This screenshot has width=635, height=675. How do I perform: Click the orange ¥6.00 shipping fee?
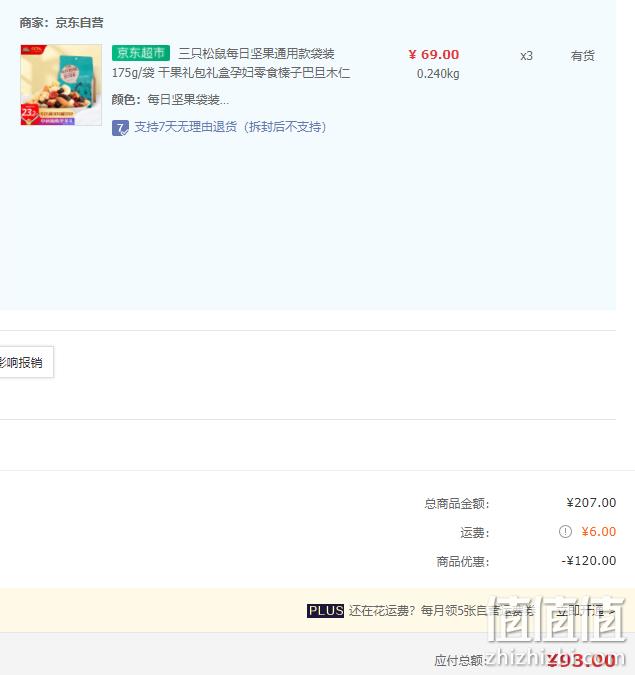598,532
